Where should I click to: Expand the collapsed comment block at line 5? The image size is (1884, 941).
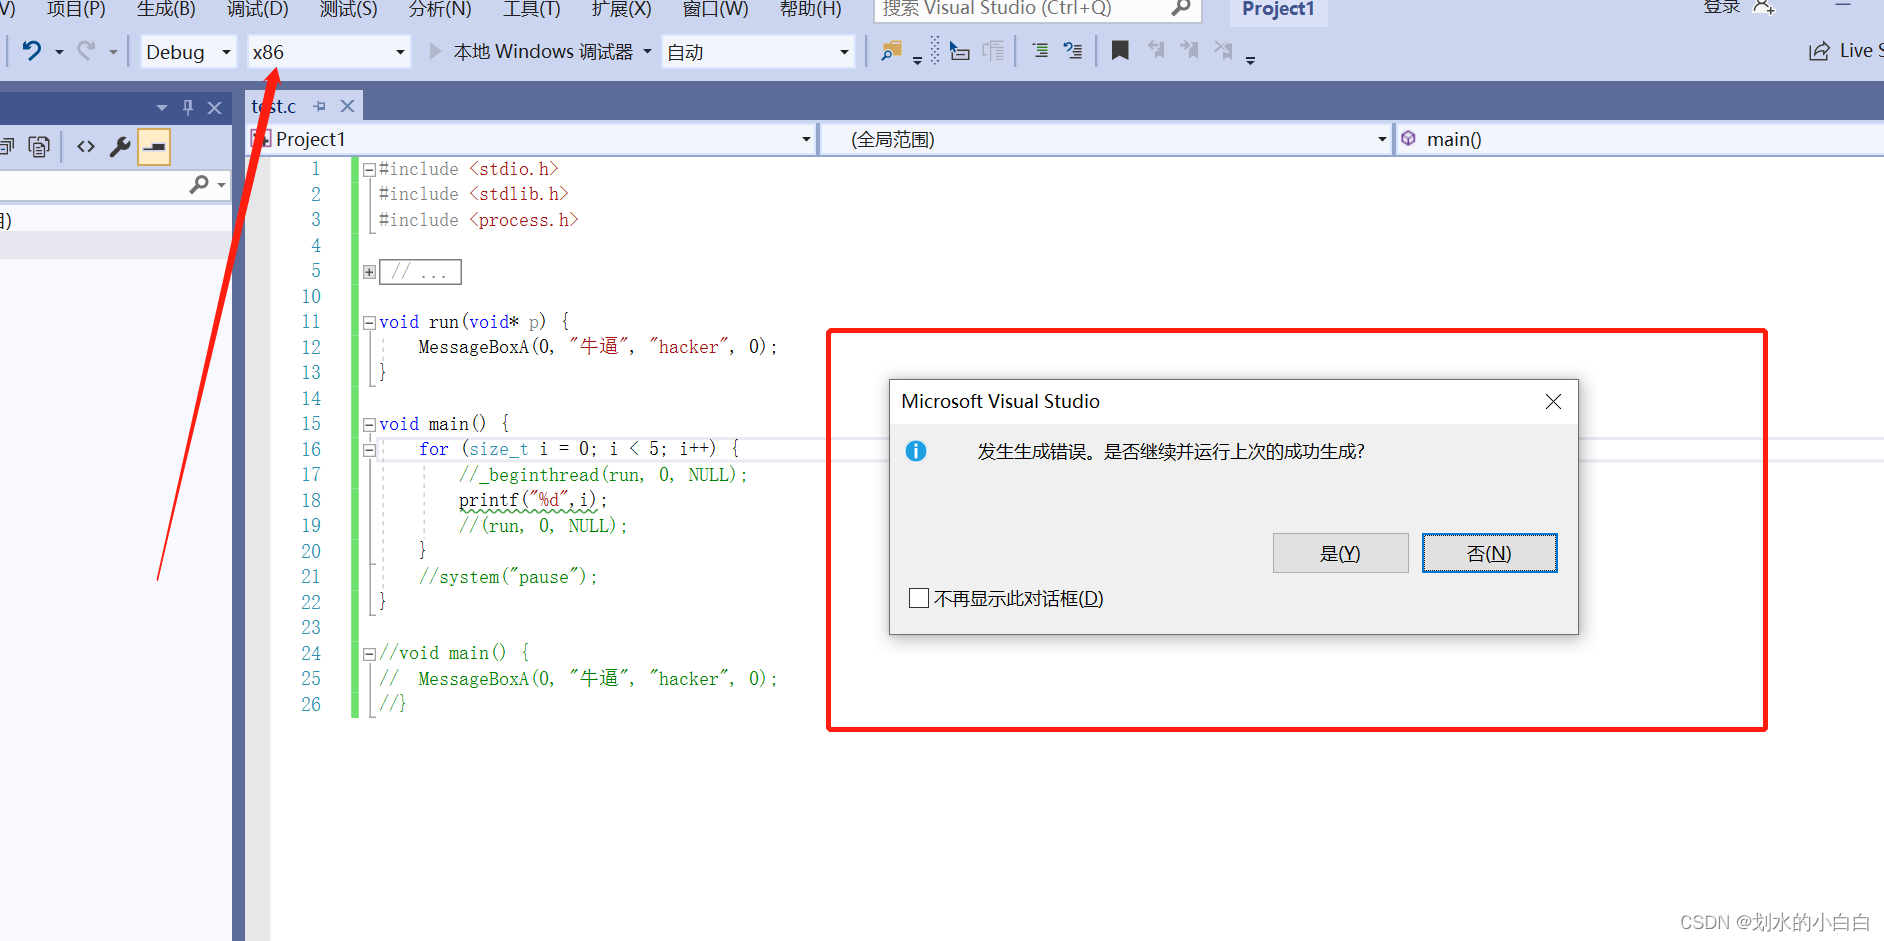pos(369,272)
